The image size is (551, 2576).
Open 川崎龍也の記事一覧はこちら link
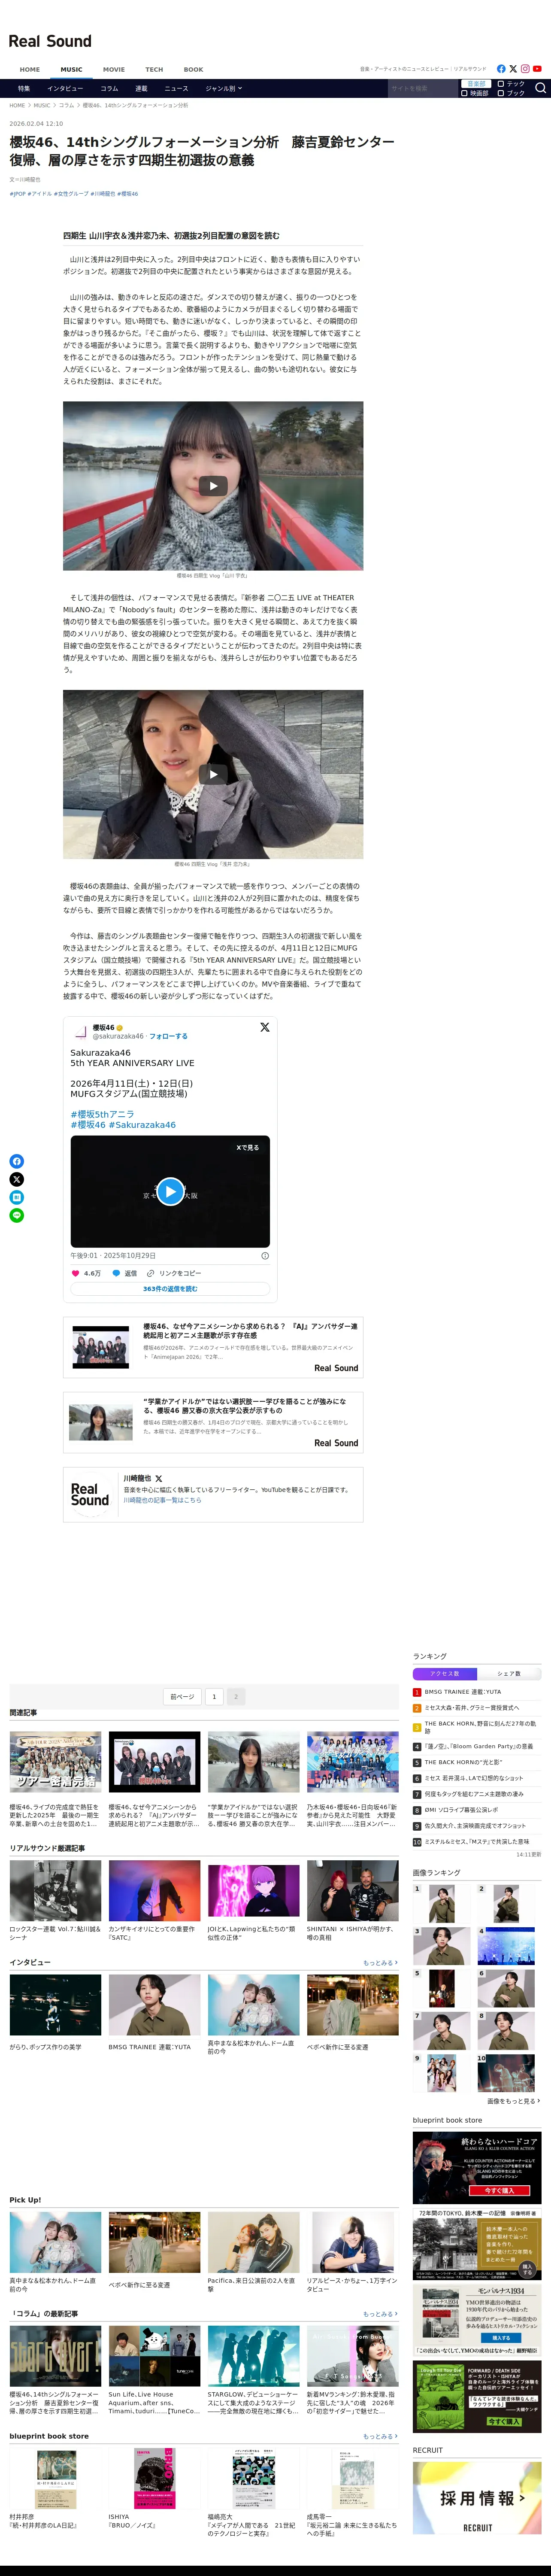point(162,1500)
